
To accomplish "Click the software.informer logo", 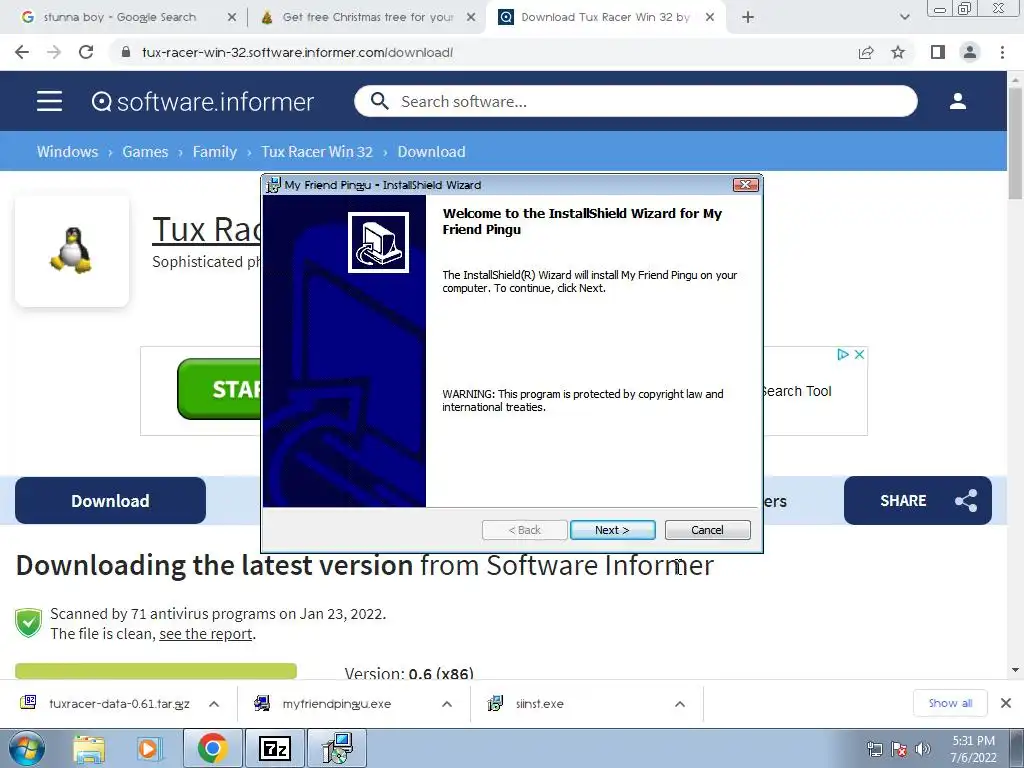I will (202, 101).
